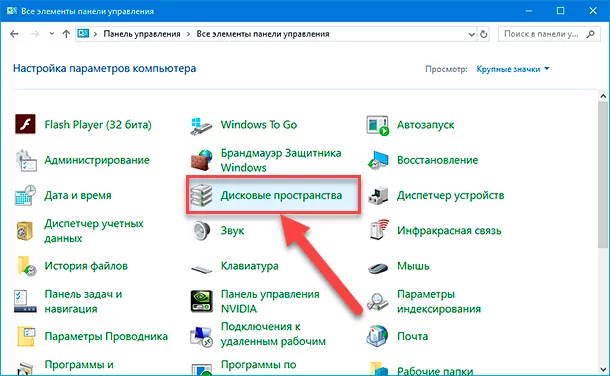This screenshot has width=610, height=376.
Task: Open the Flash Player icon
Action: tap(25, 124)
